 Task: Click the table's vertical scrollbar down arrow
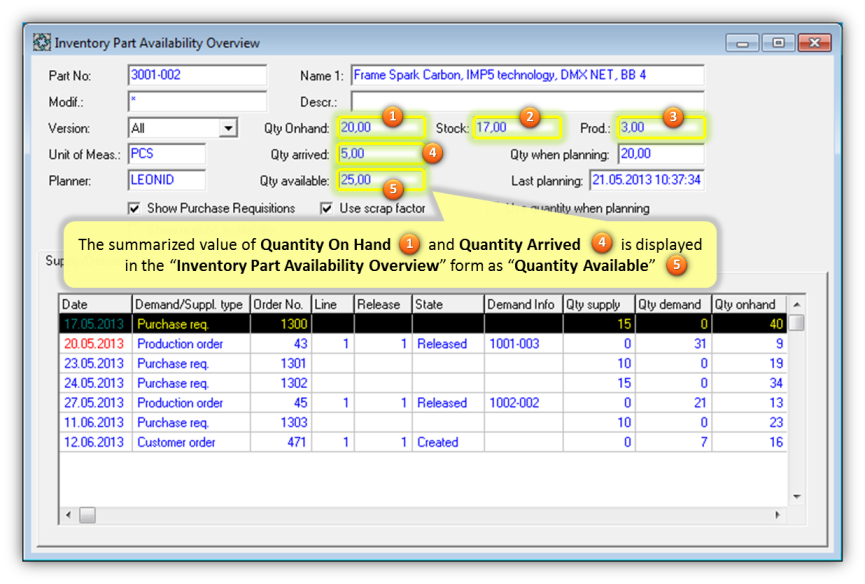(797, 497)
